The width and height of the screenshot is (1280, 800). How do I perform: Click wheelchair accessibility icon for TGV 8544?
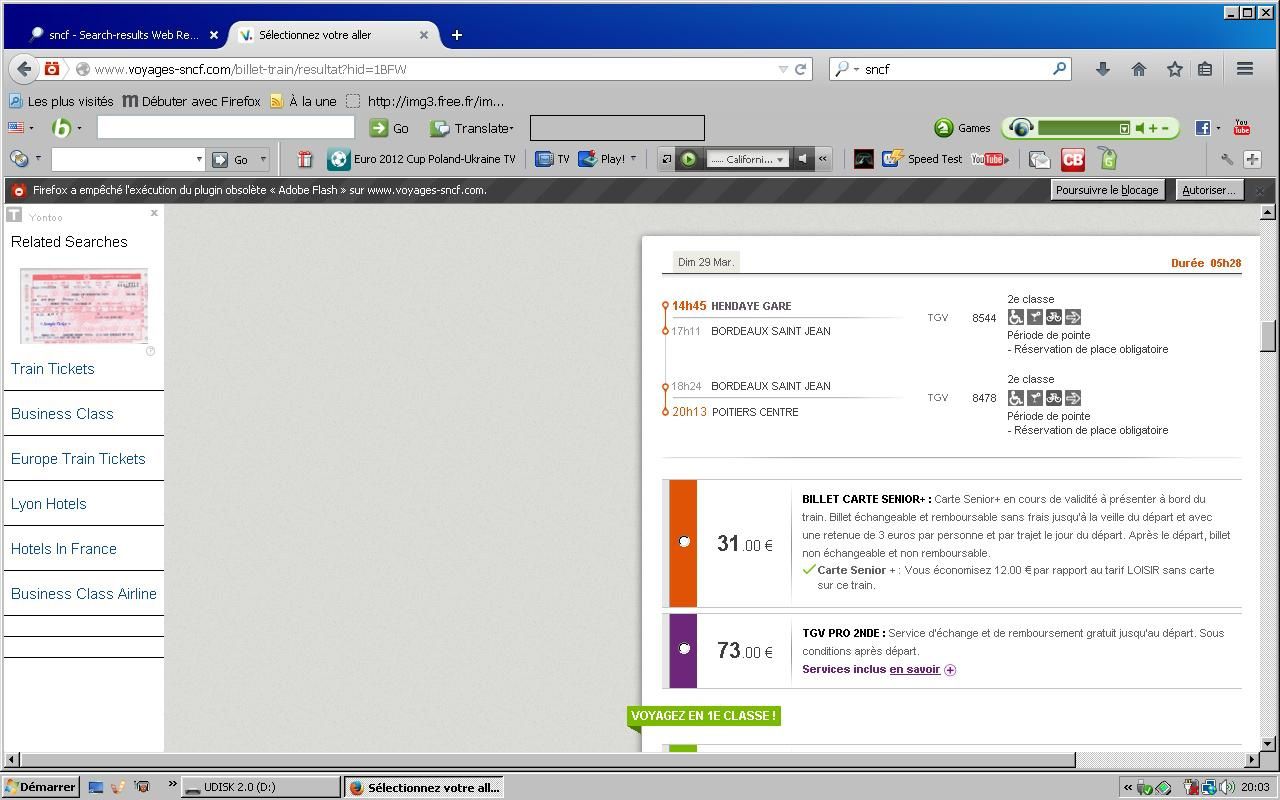tap(1016, 317)
